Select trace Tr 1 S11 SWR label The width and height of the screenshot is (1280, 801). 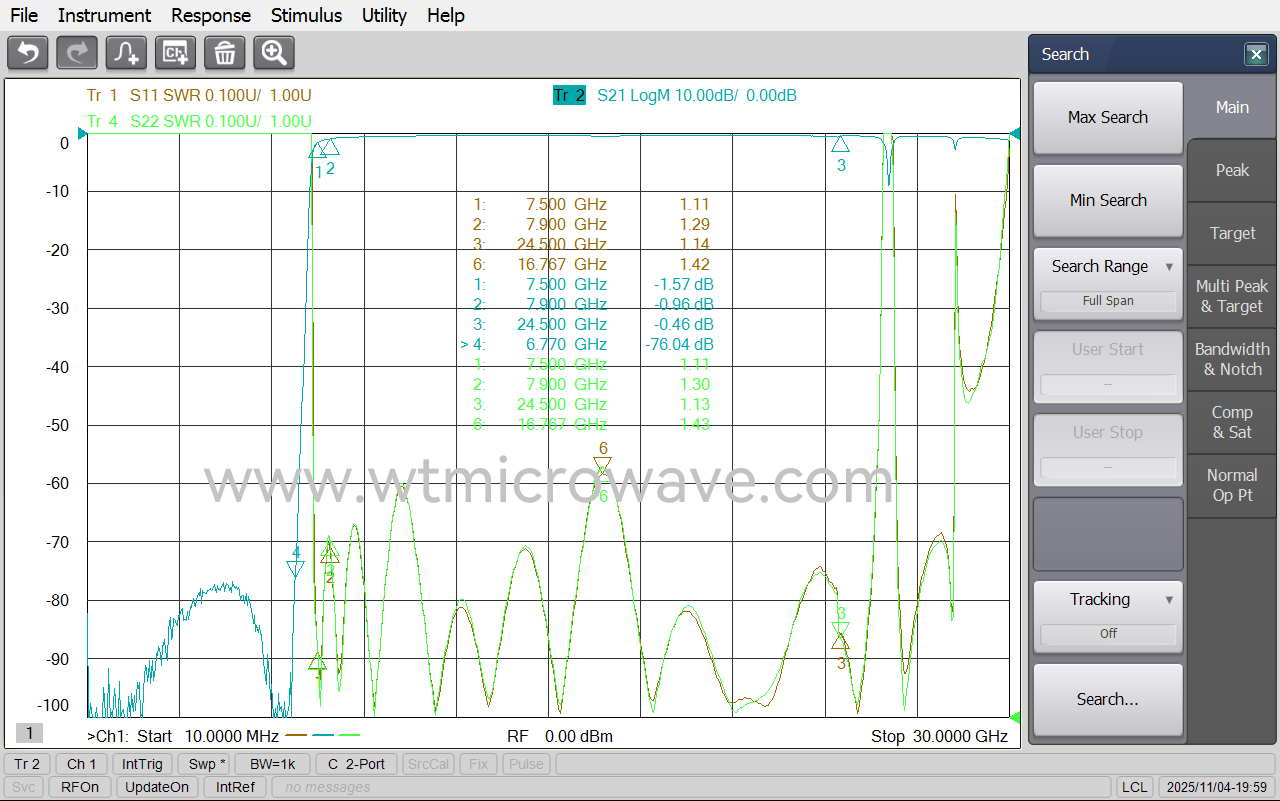(199, 96)
